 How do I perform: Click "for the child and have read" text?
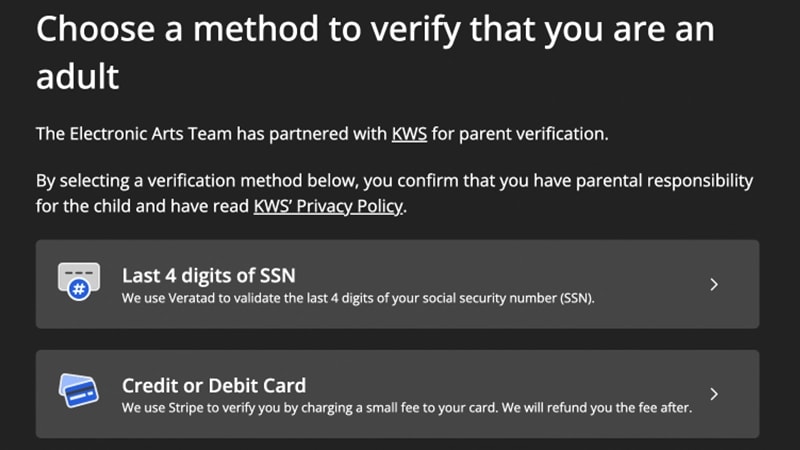(141, 207)
